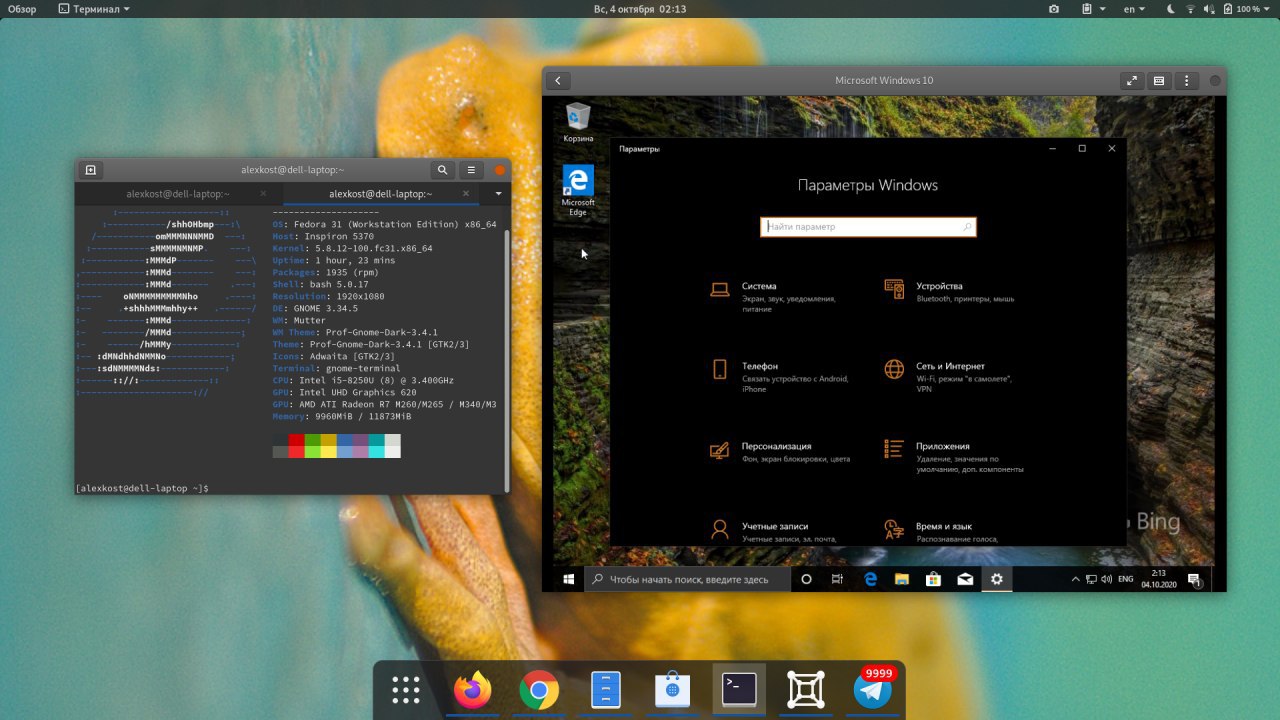The width and height of the screenshot is (1280, 720).
Task: Click the cyan color block in neofetch output
Action: pyautogui.click(x=376, y=440)
